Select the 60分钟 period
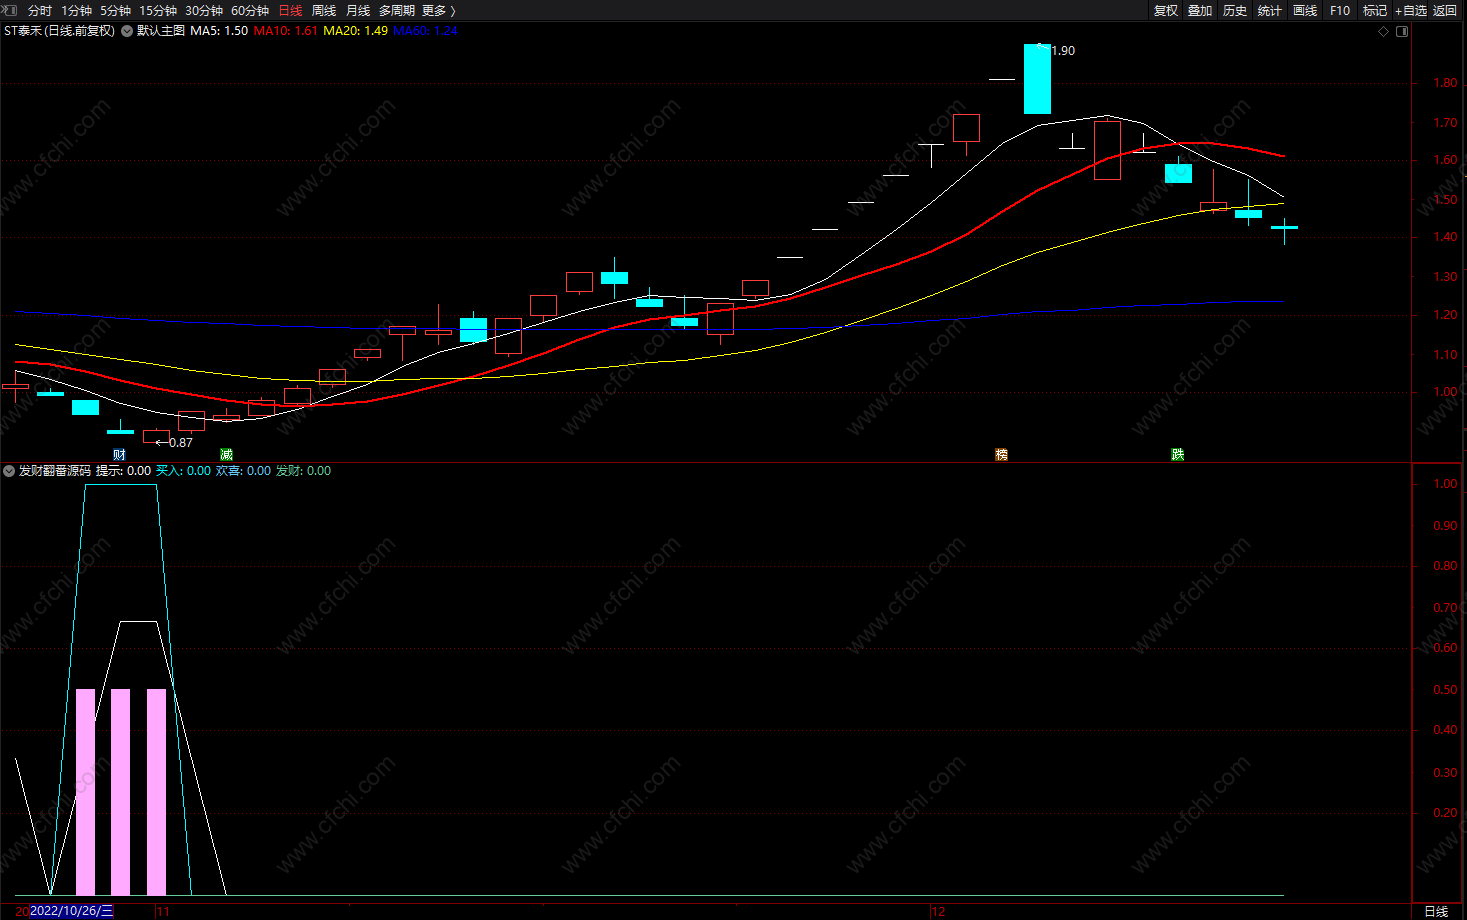The image size is (1467, 920). coord(250,11)
